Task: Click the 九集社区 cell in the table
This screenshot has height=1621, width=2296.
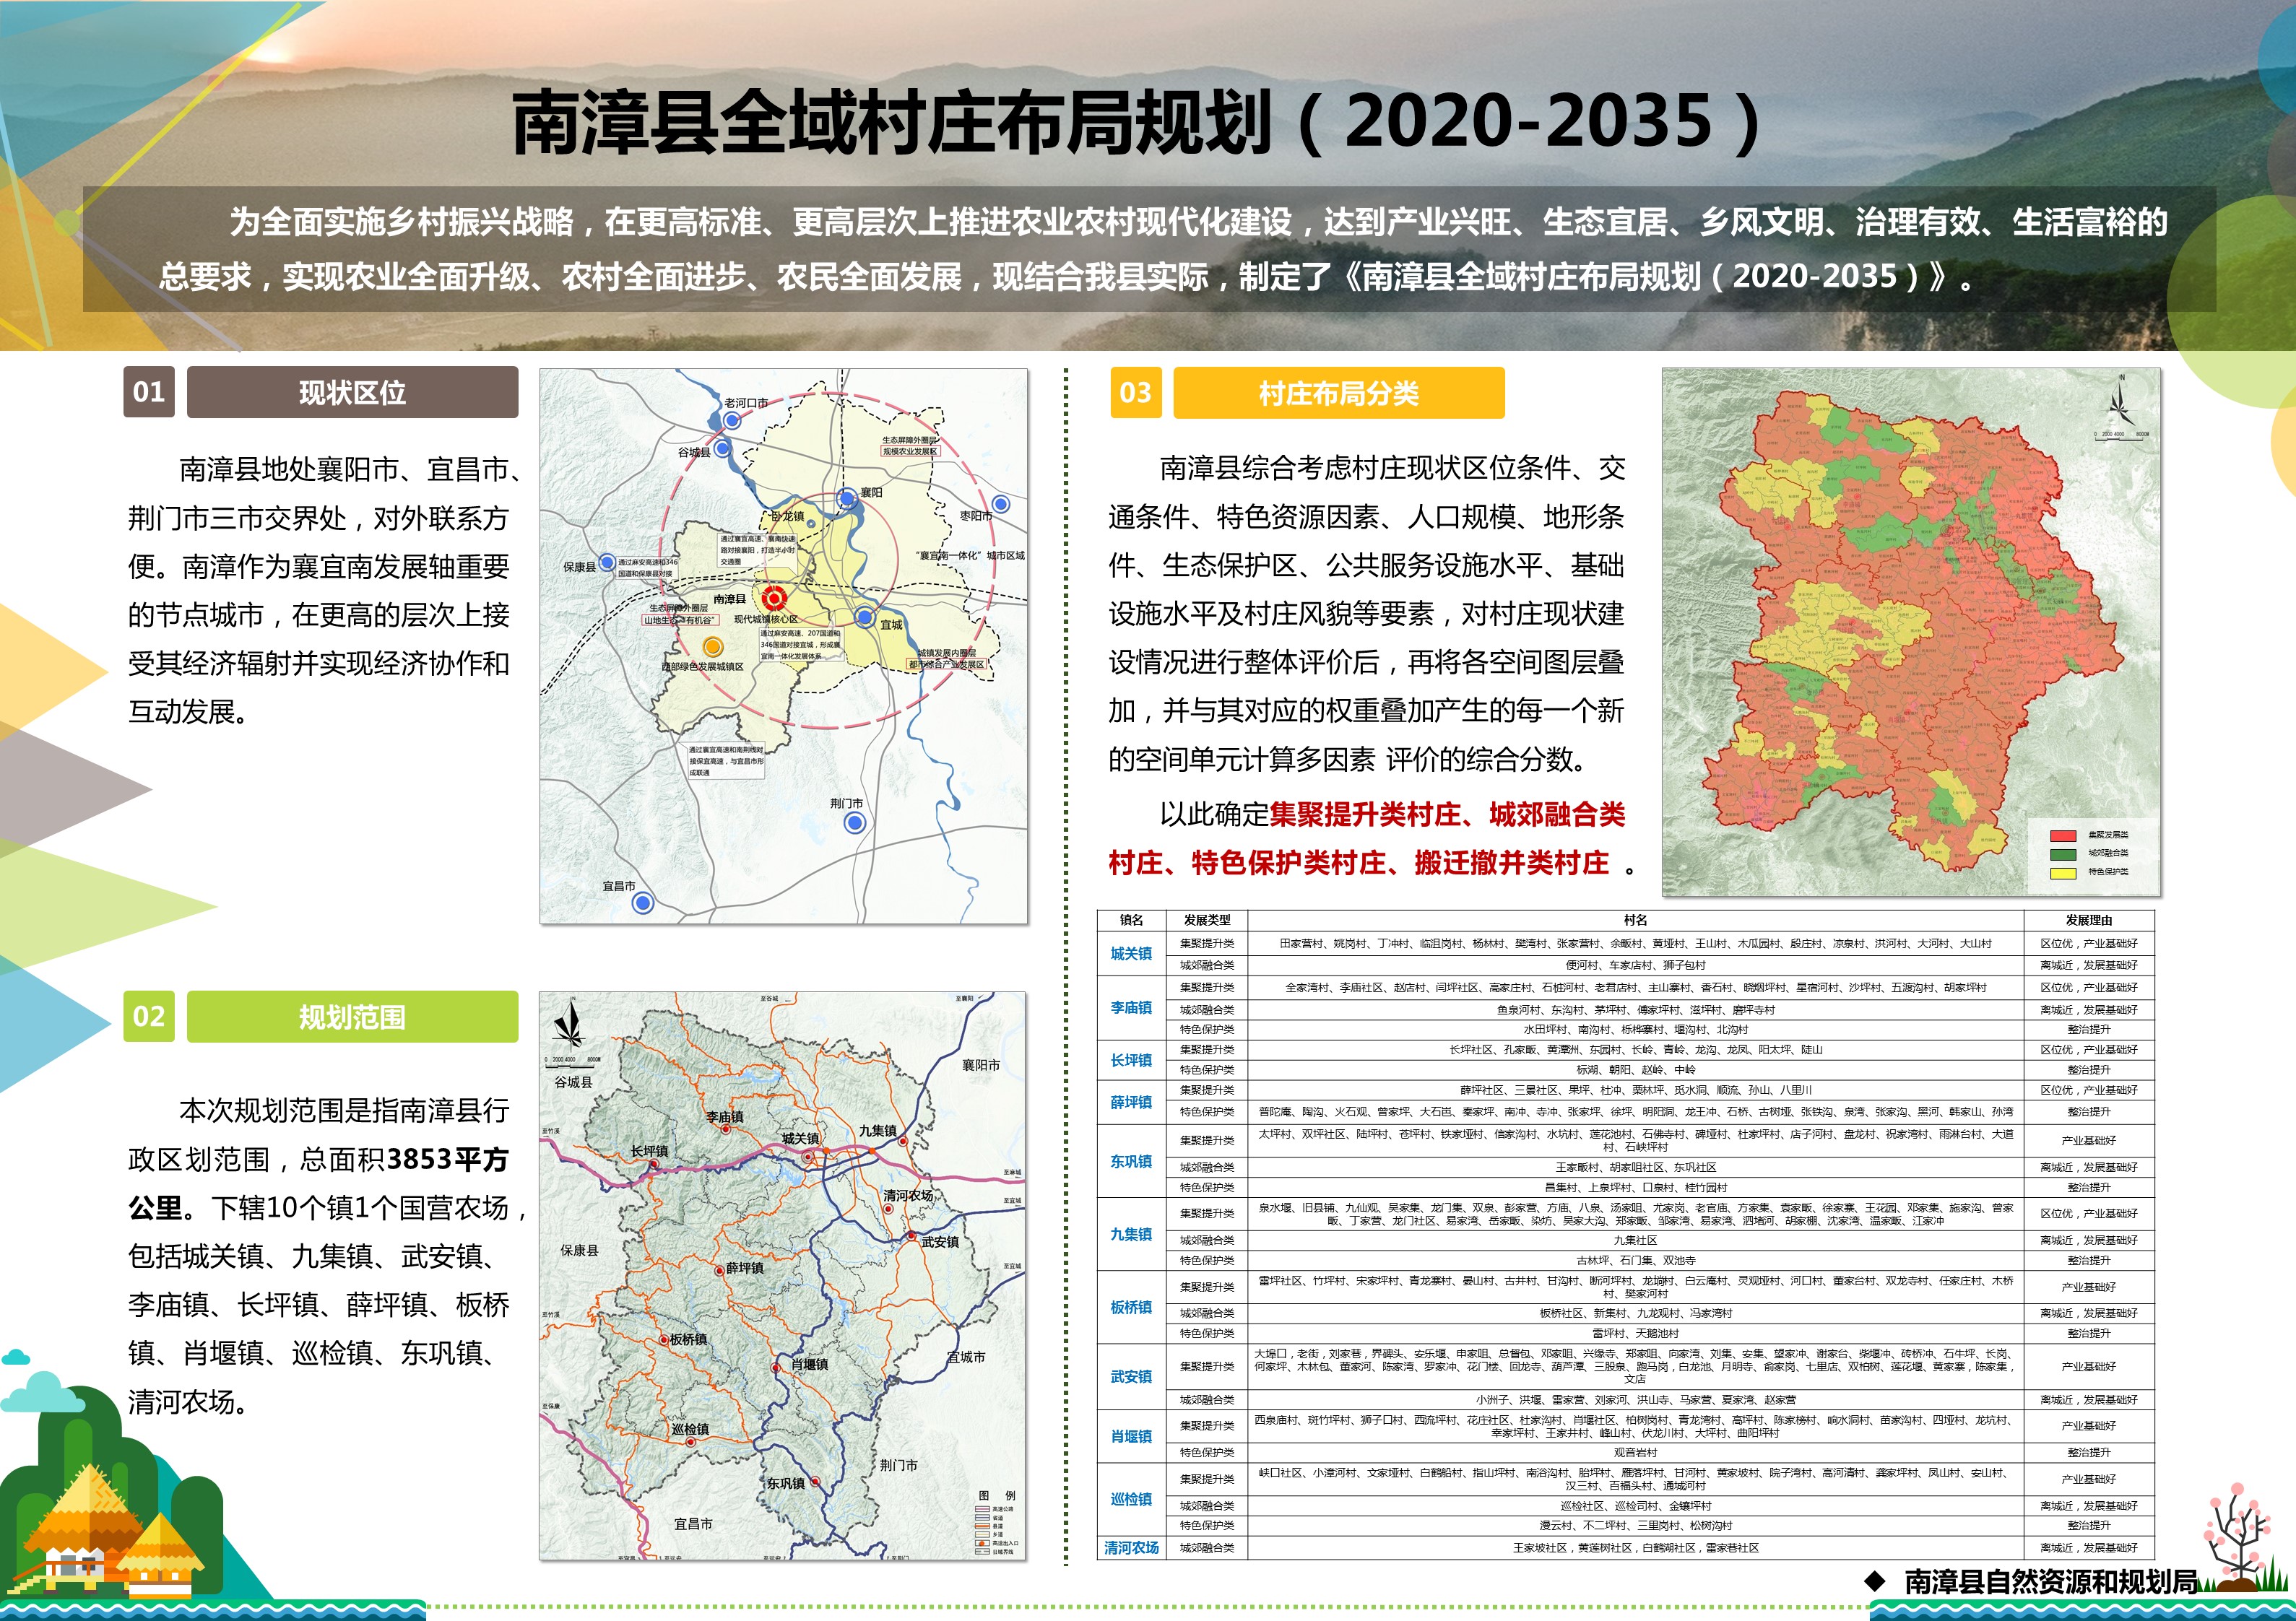Action: coord(1635,1240)
